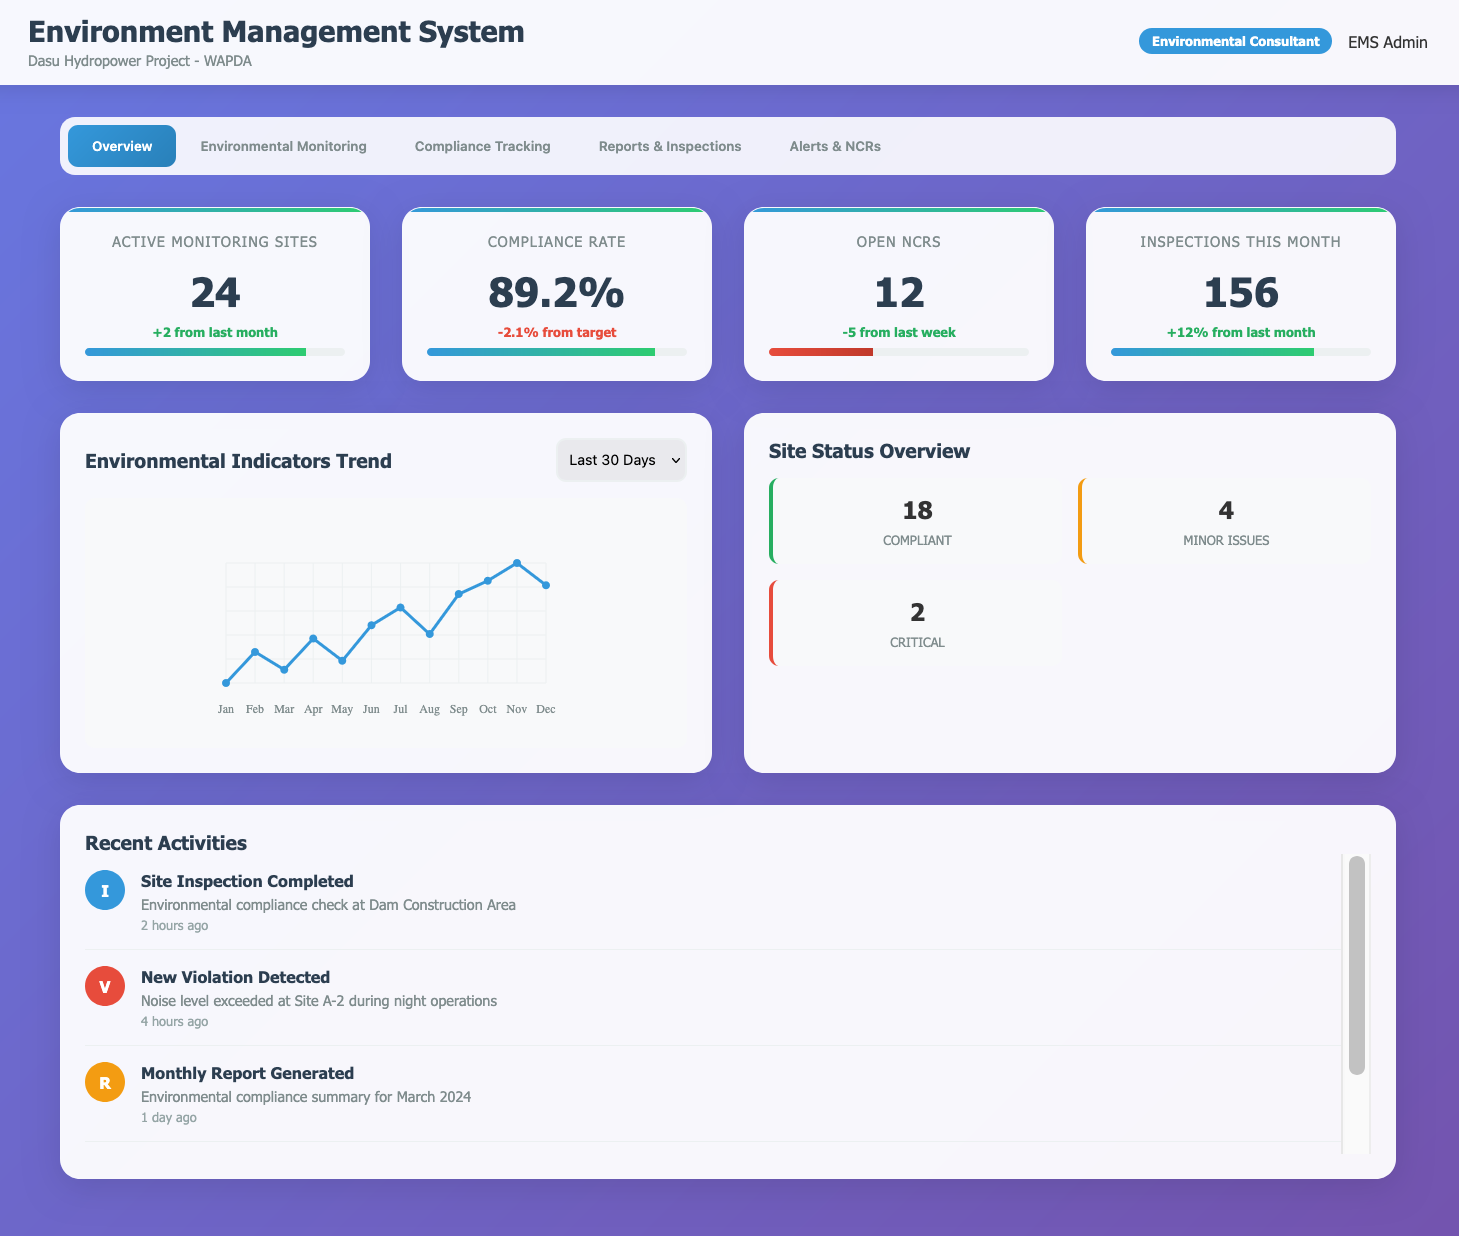Select the Alerts & NCRs tab
Image resolution: width=1459 pixels, height=1236 pixels.
[834, 146]
